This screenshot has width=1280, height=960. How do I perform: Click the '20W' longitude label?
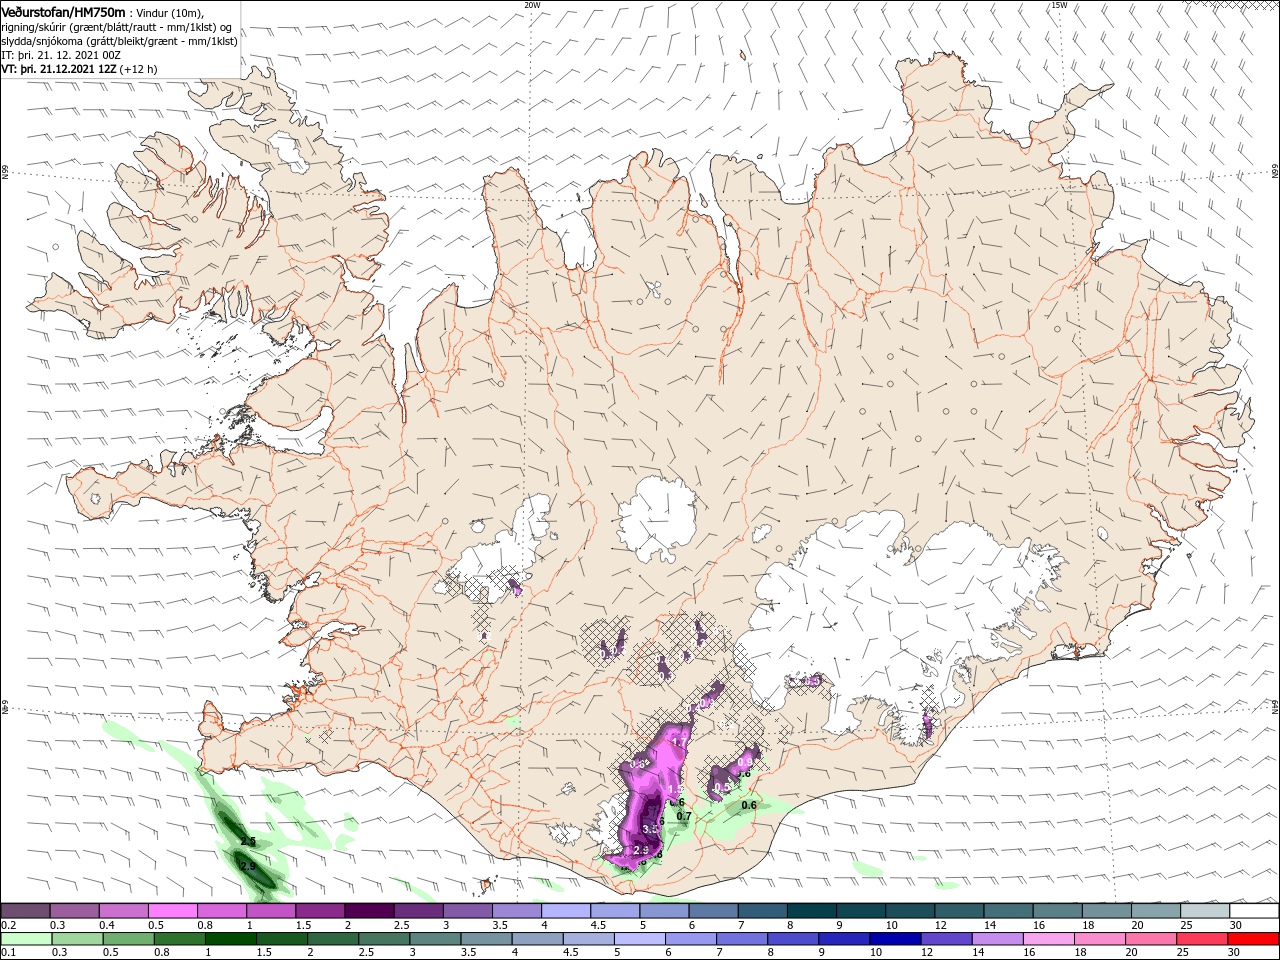click(531, 5)
